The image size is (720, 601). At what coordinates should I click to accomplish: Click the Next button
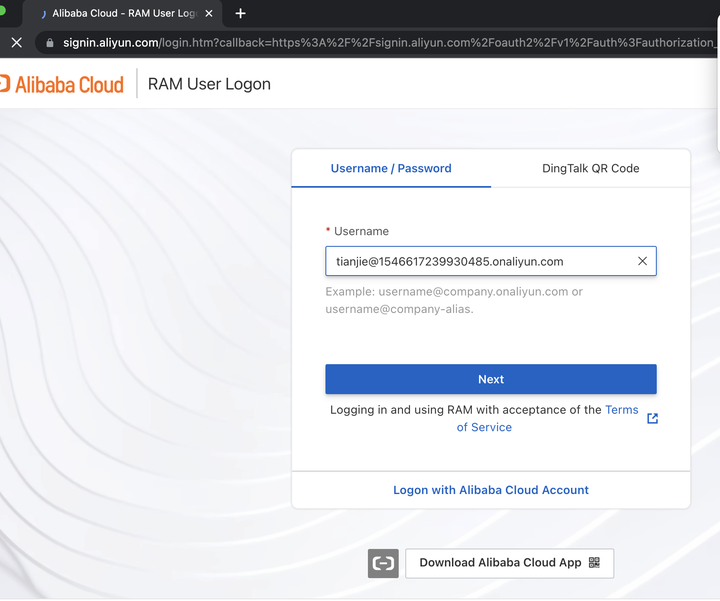[490, 379]
